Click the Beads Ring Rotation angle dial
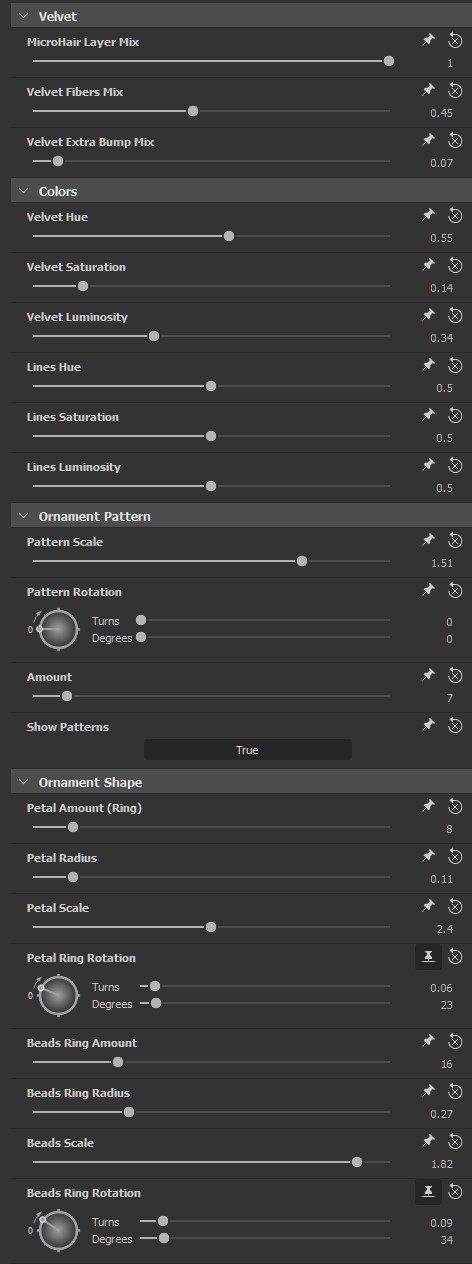Image resolution: width=472 pixels, height=1264 pixels. pos(58,1230)
